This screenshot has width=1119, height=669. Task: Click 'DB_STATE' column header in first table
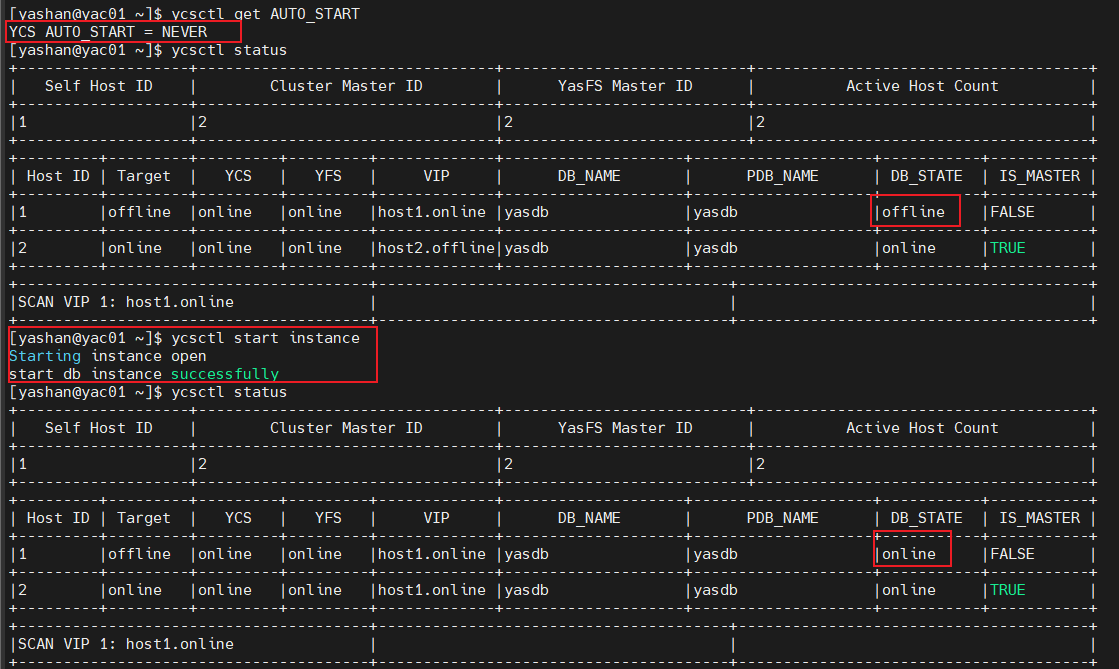[x=926, y=176]
